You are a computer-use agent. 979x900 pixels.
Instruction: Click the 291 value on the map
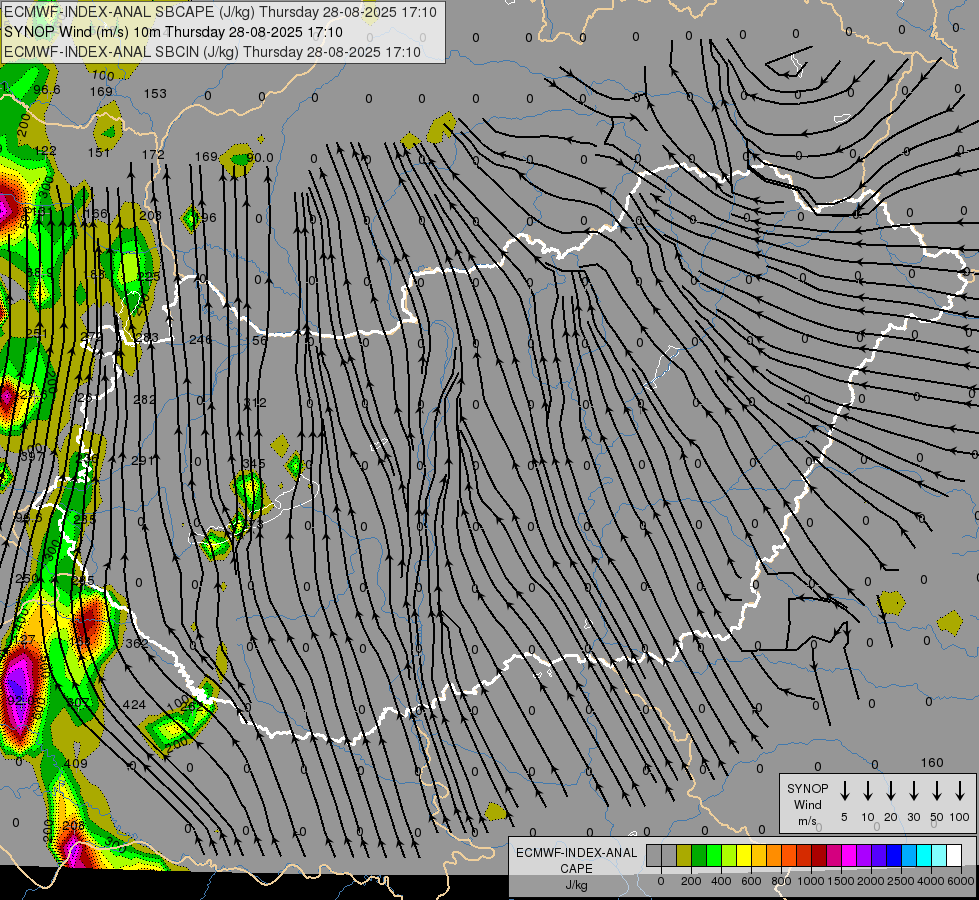142,460
